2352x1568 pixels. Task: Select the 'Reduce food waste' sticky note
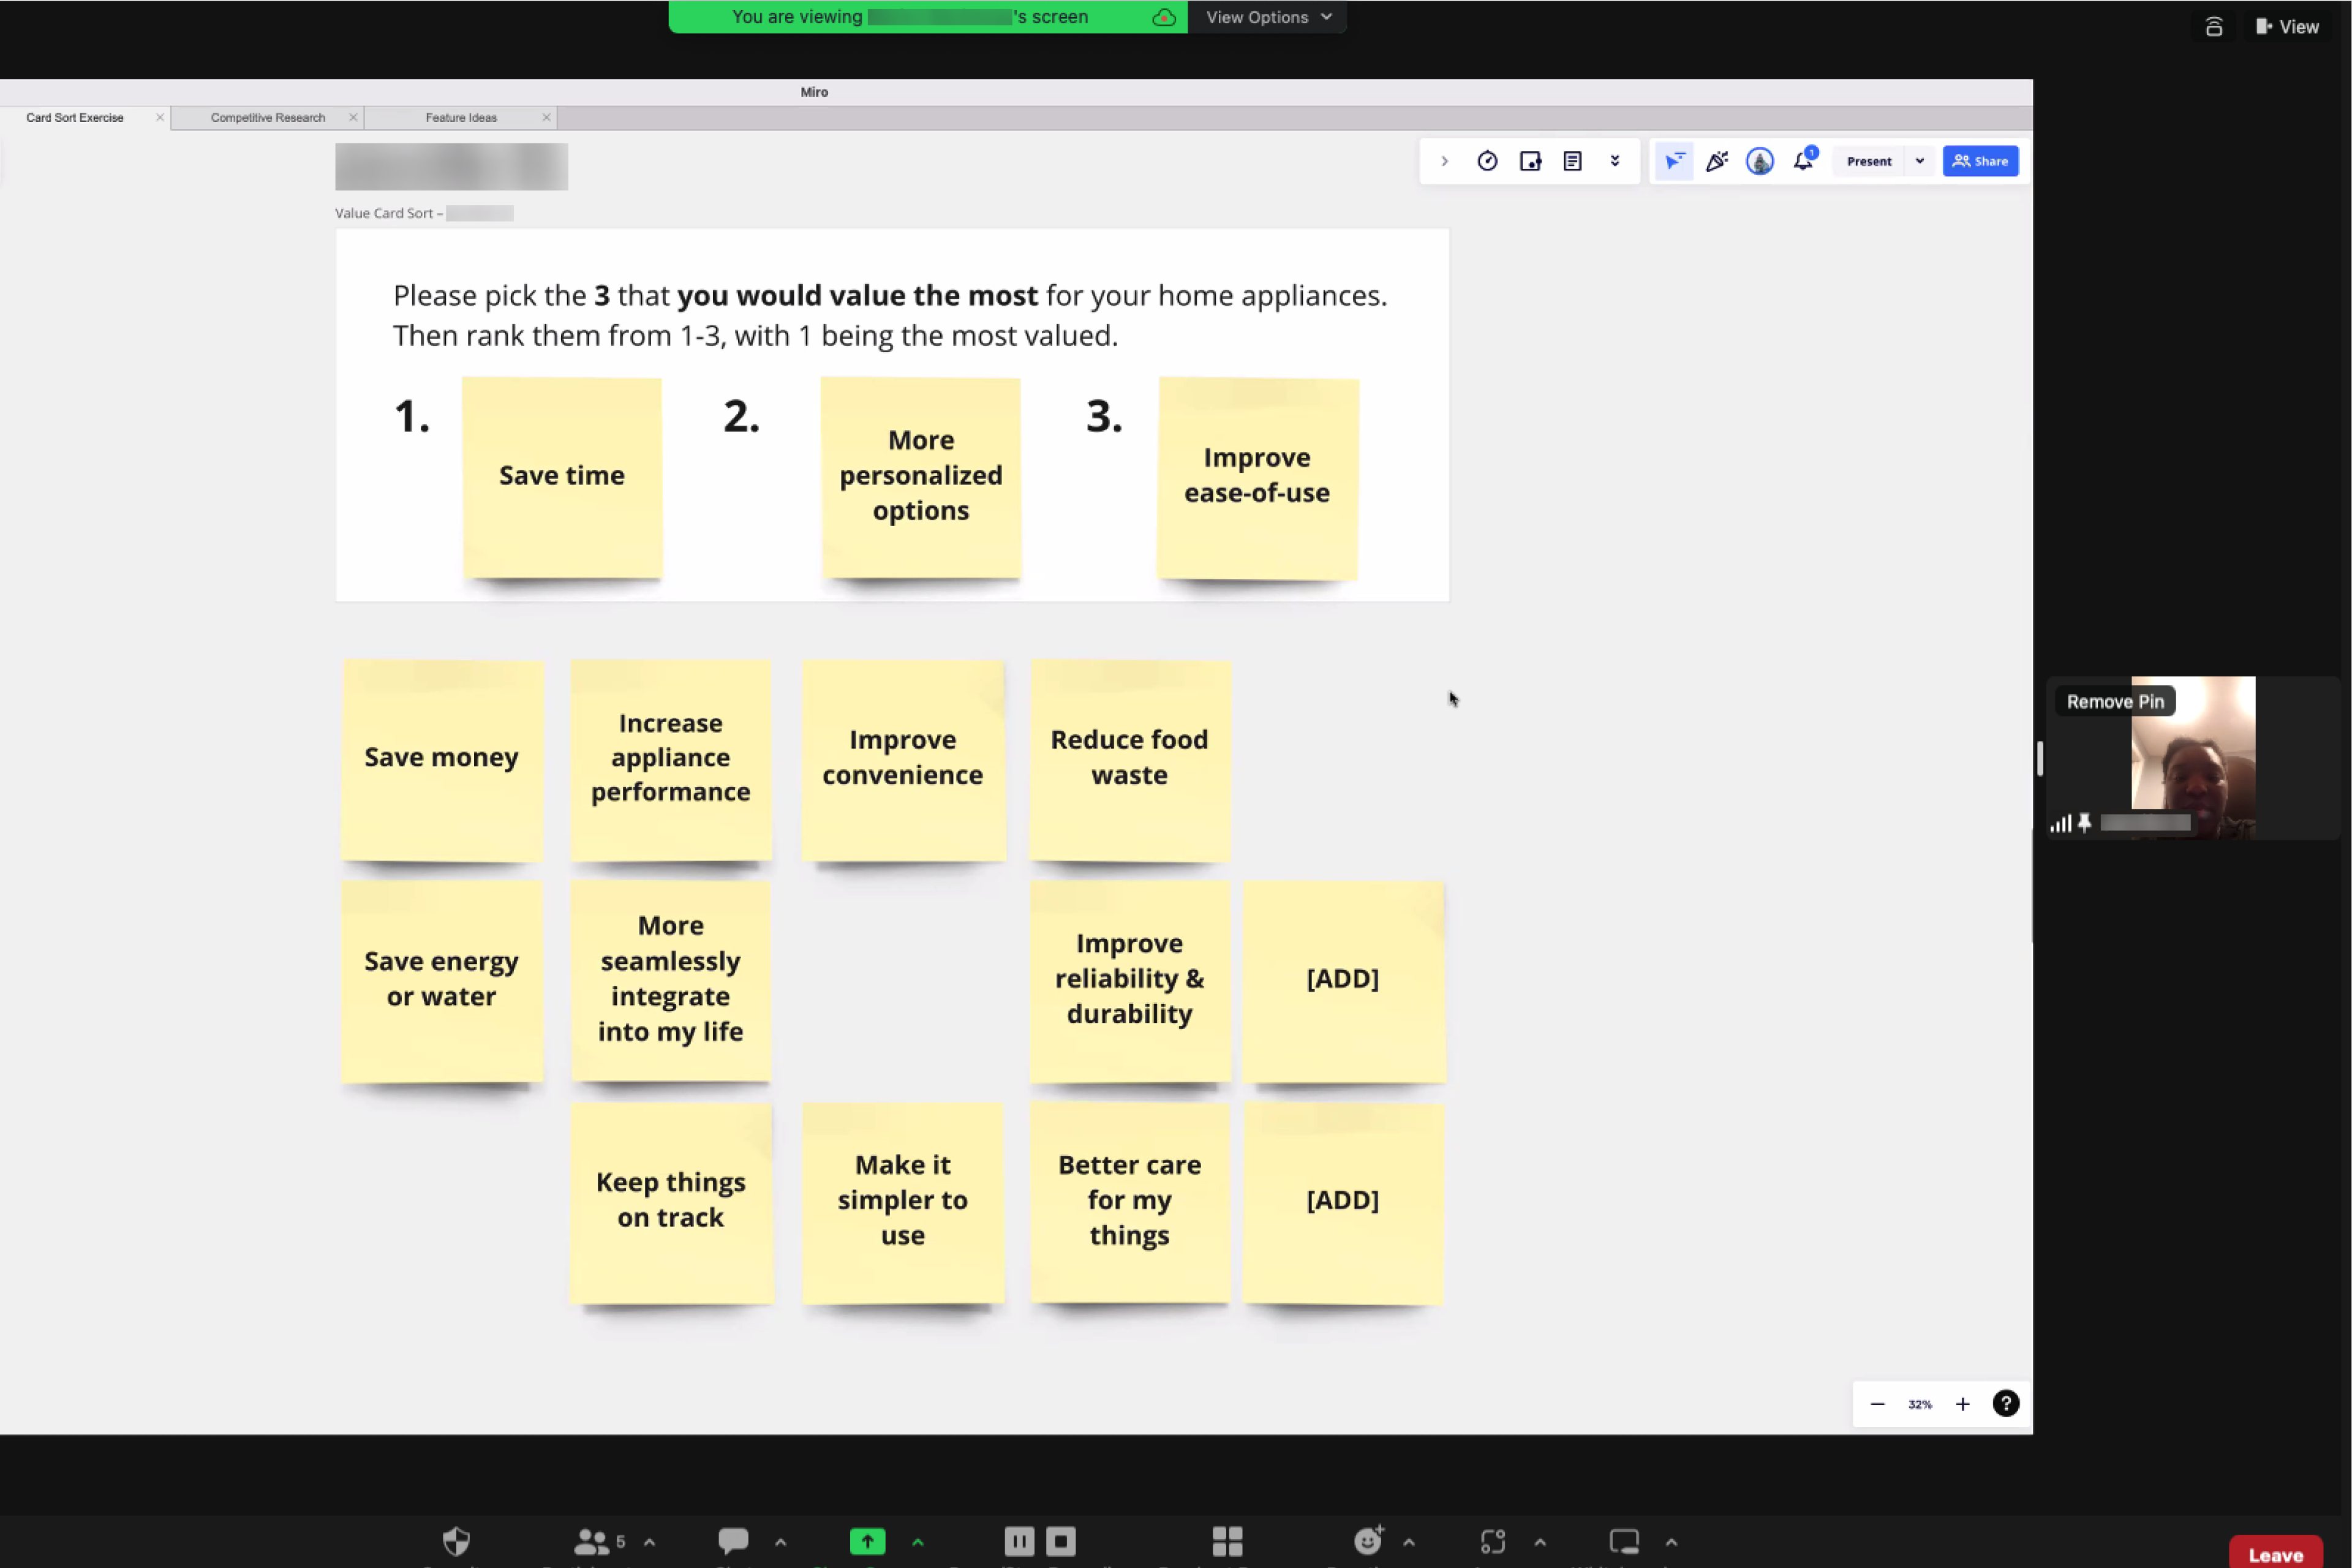click(x=1130, y=760)
